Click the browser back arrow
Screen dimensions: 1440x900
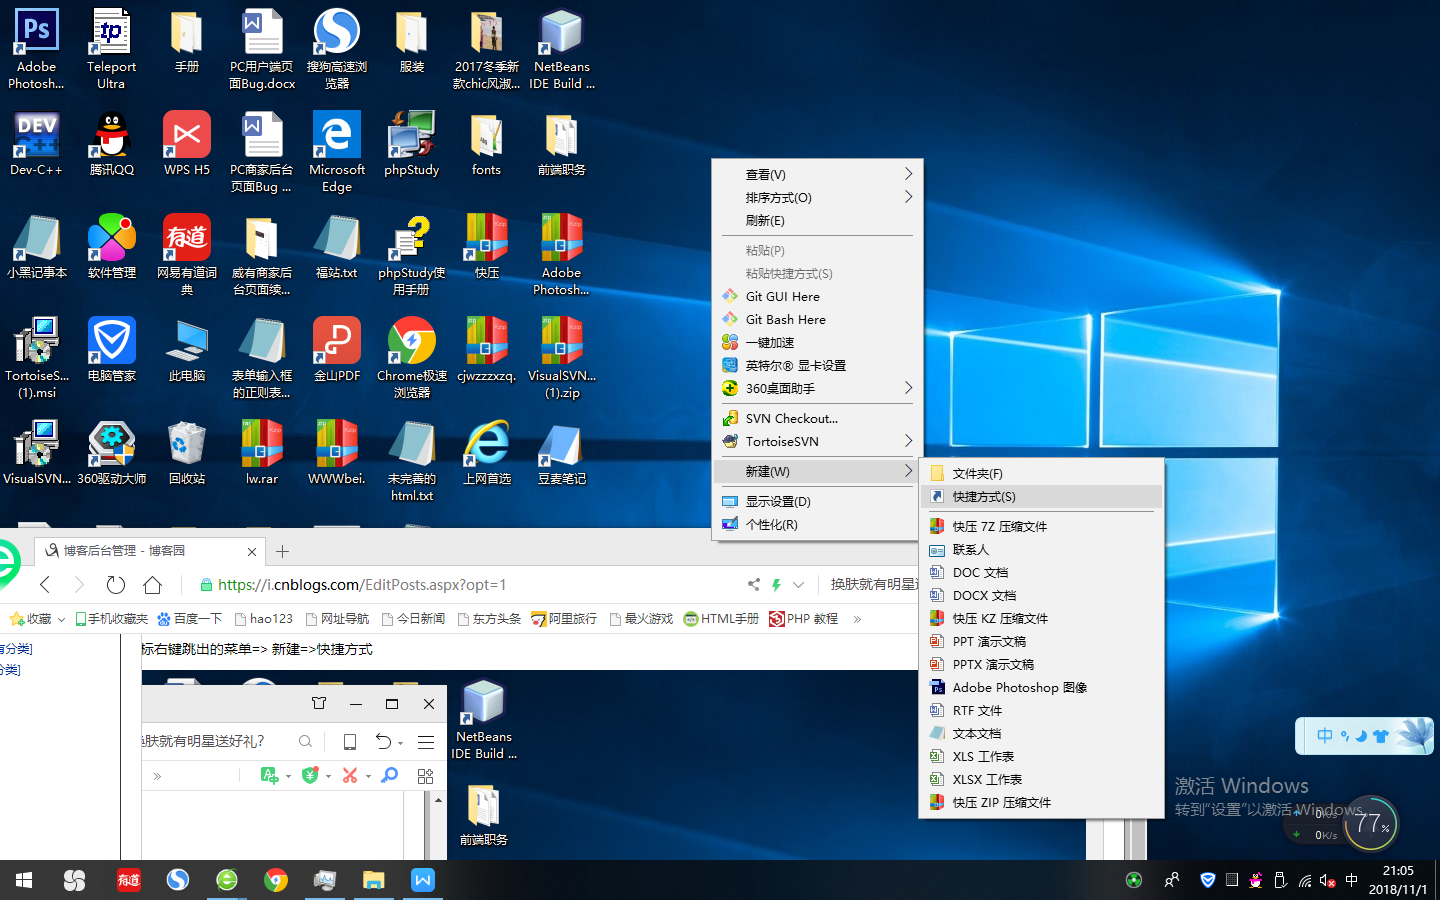coord(44,585)
